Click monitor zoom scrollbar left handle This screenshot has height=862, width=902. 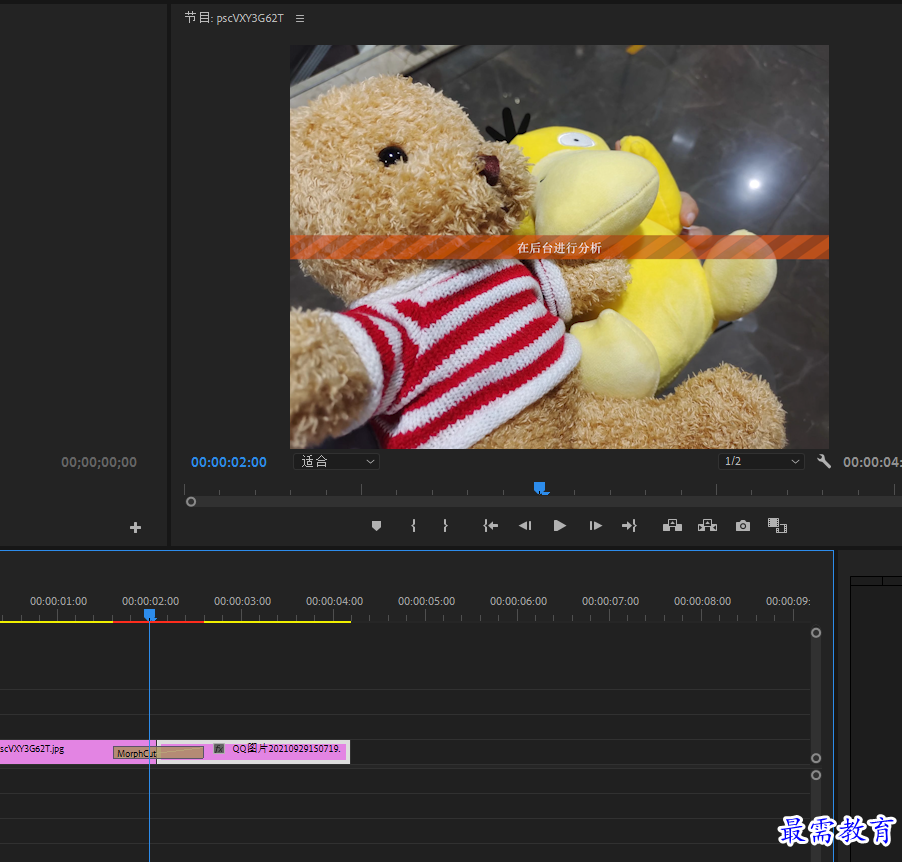(x=191, y=502)
